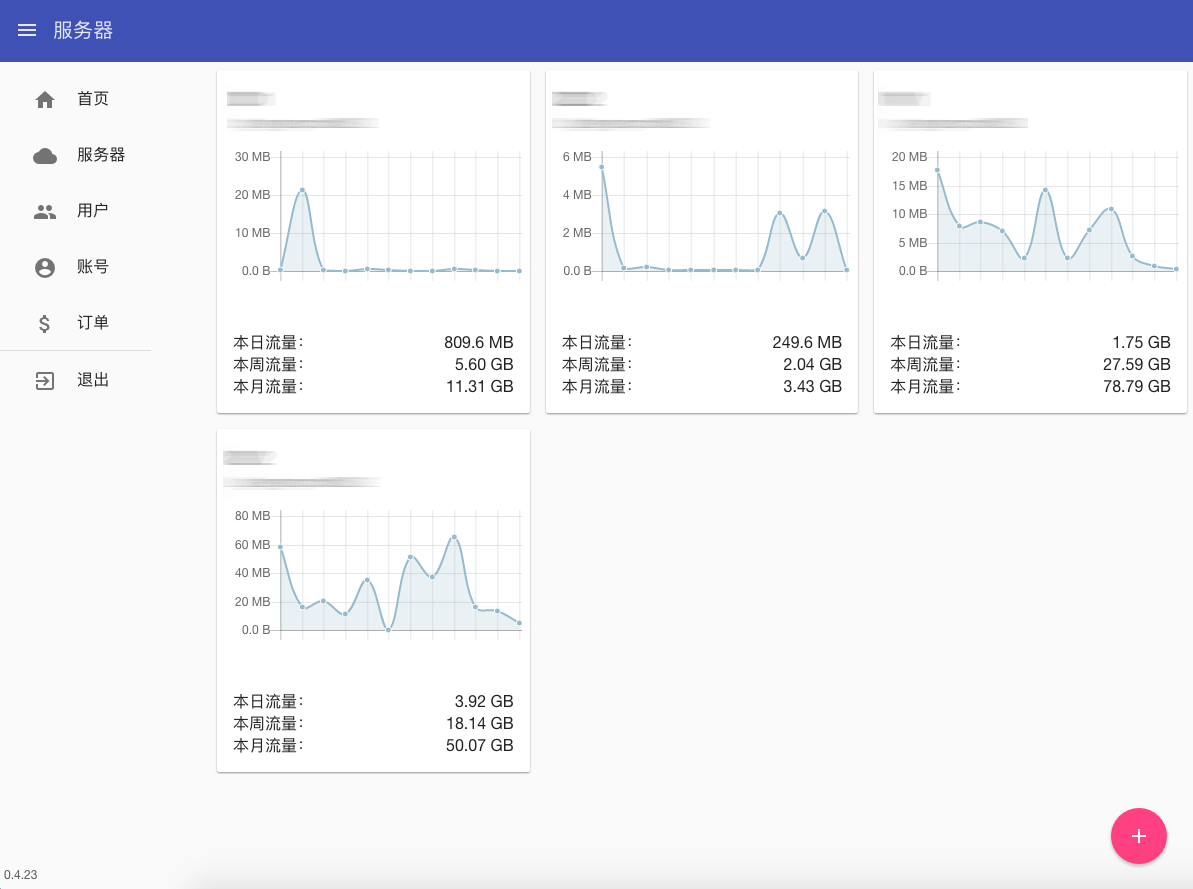1193x889 pixels.
Task: Click the dollar sign orders icon
Action: pyautogui.click(x=44, y=323)
